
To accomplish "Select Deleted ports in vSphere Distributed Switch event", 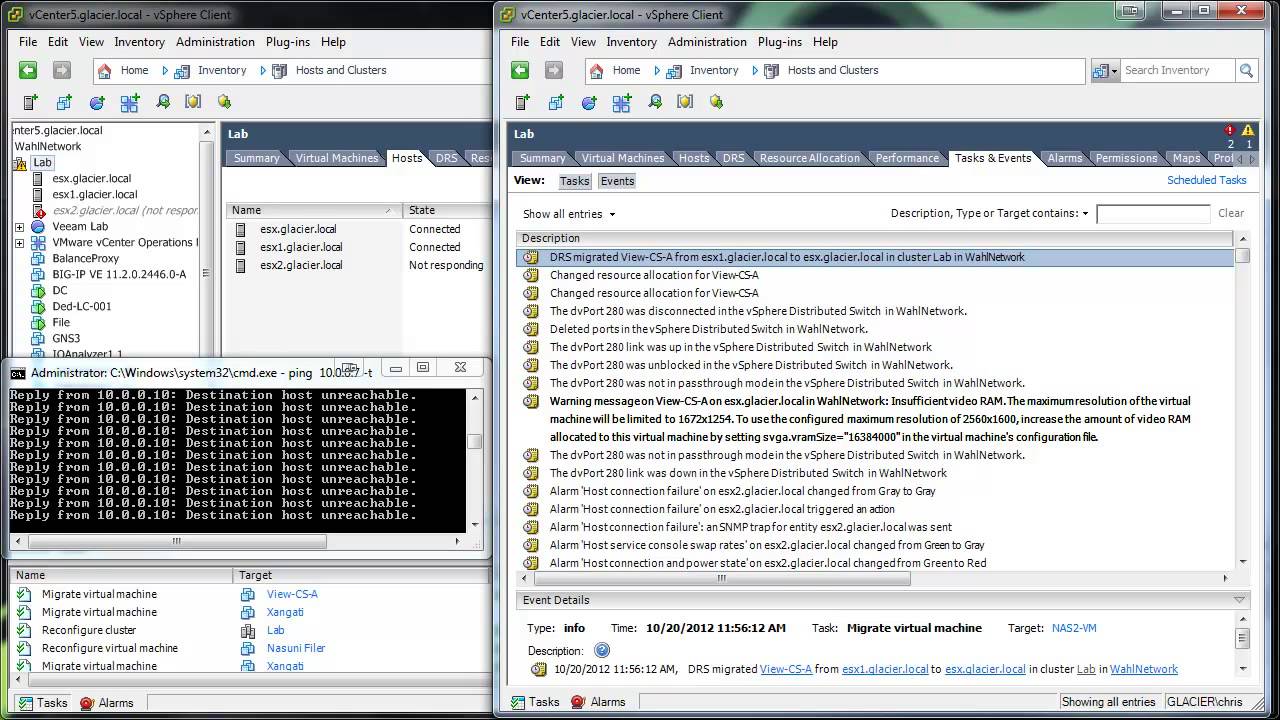I will [x=708, y=329].
